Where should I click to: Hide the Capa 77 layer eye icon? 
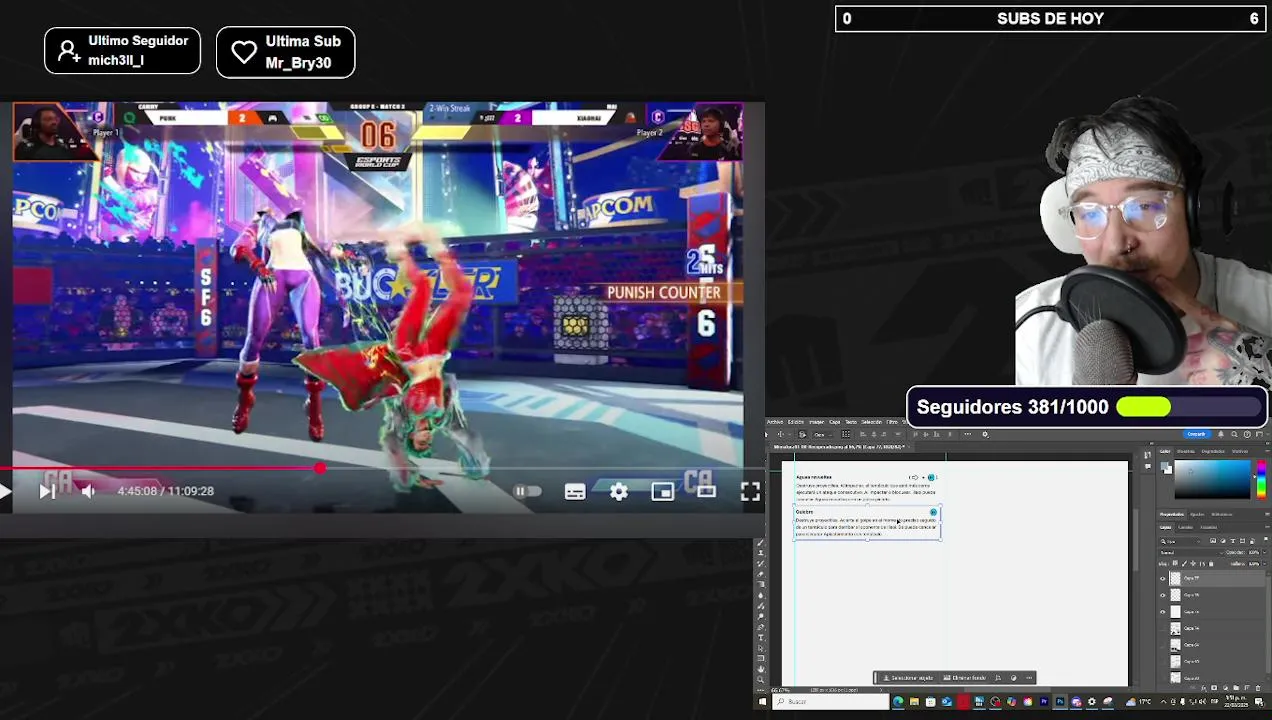pyautogui.click(x=1162, y=579)
